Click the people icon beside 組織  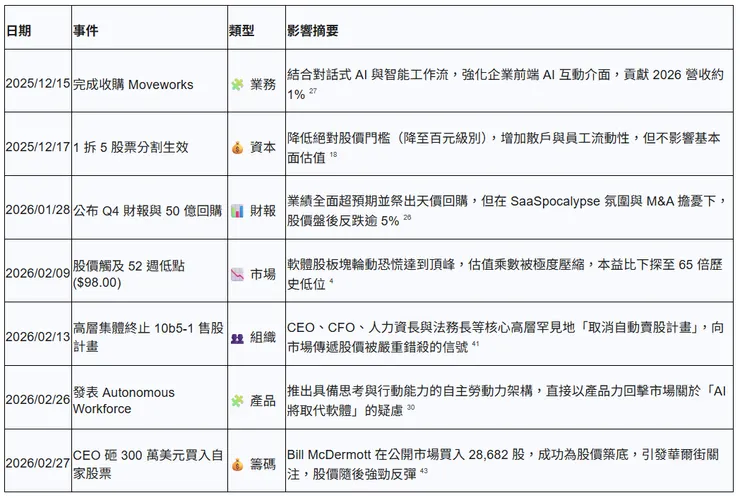tap(237, 338)
